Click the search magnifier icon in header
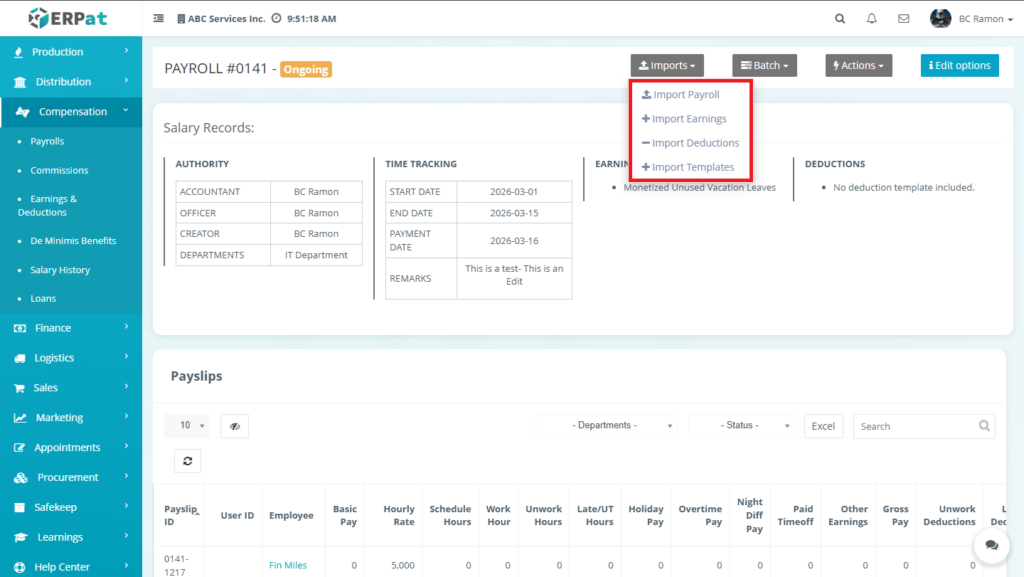This screenshot has width=1024, height=577. click(x=839, y=19)
